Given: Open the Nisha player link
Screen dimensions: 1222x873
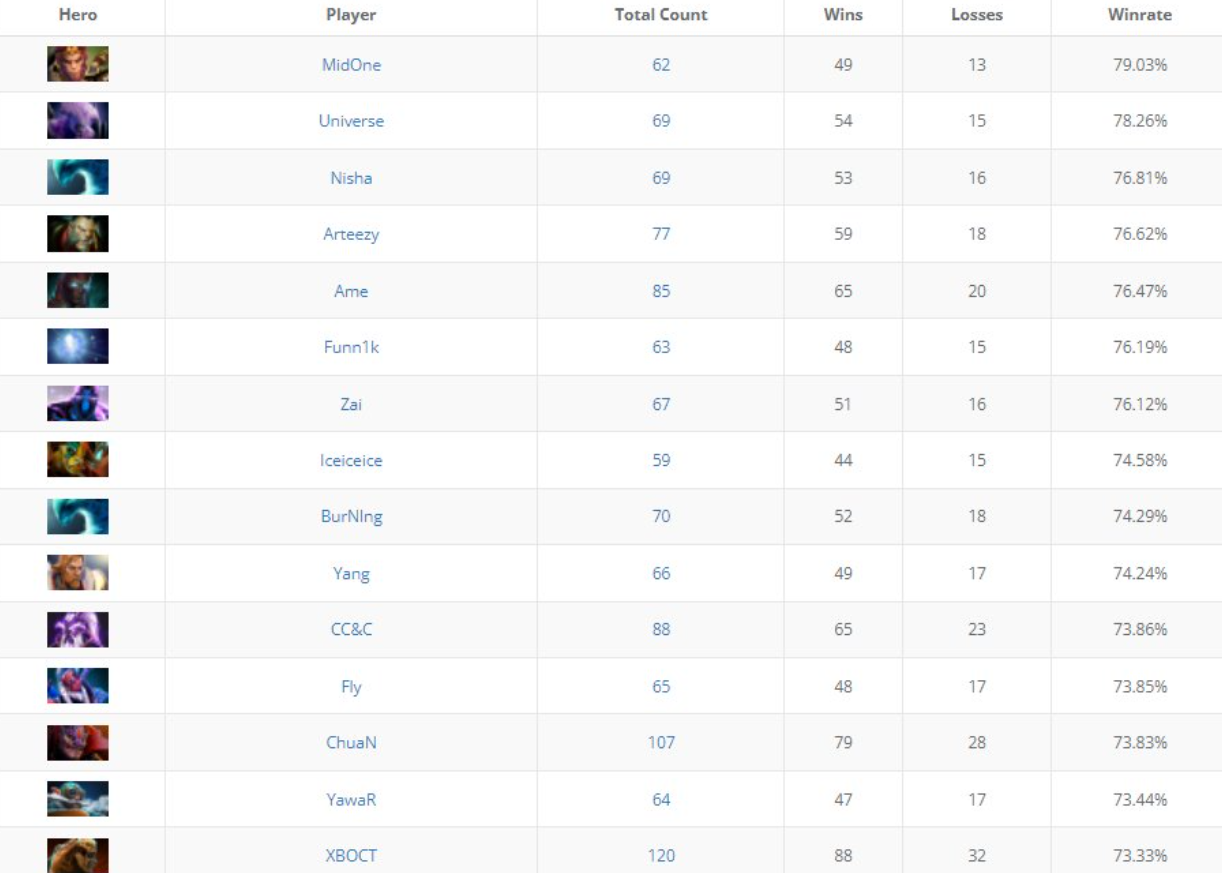Looking at the screenshot, I should click(x=351, y=178).
